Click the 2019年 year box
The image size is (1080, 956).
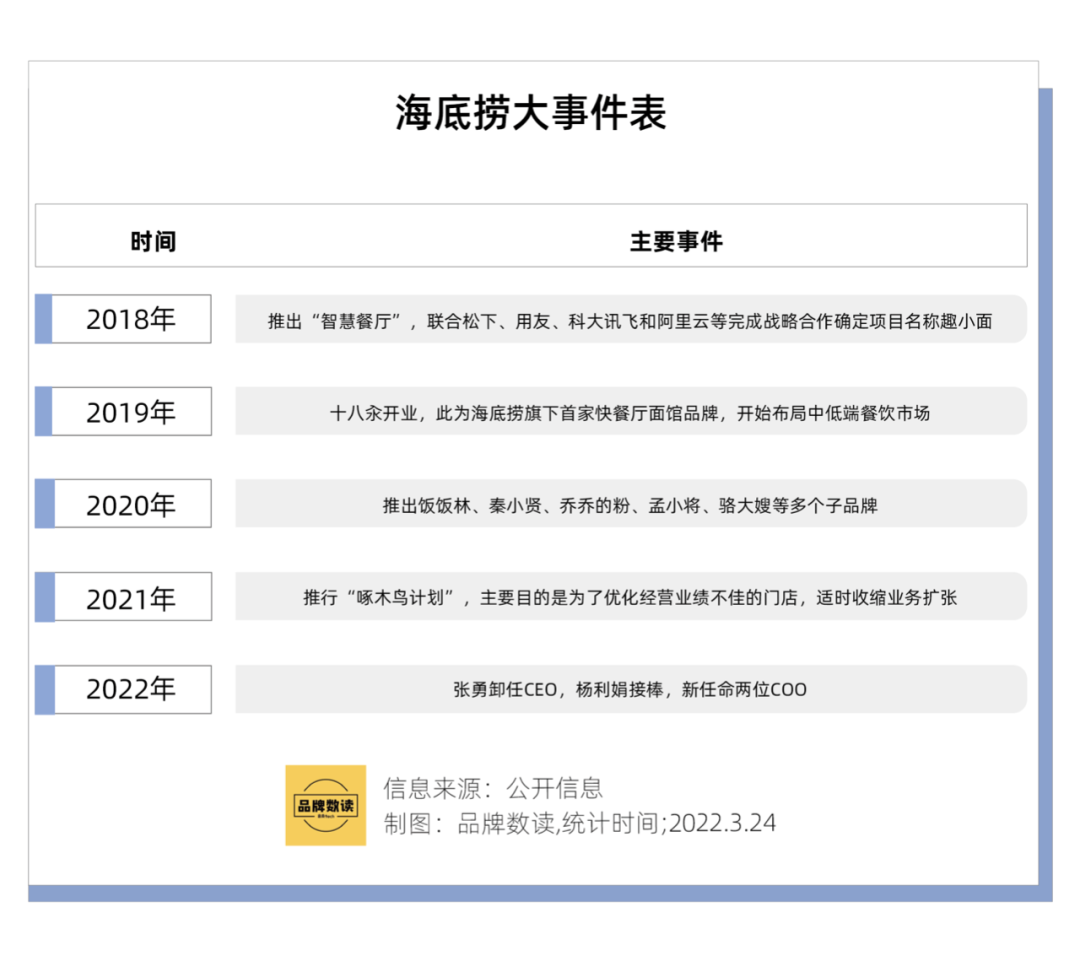coord(131,412)
